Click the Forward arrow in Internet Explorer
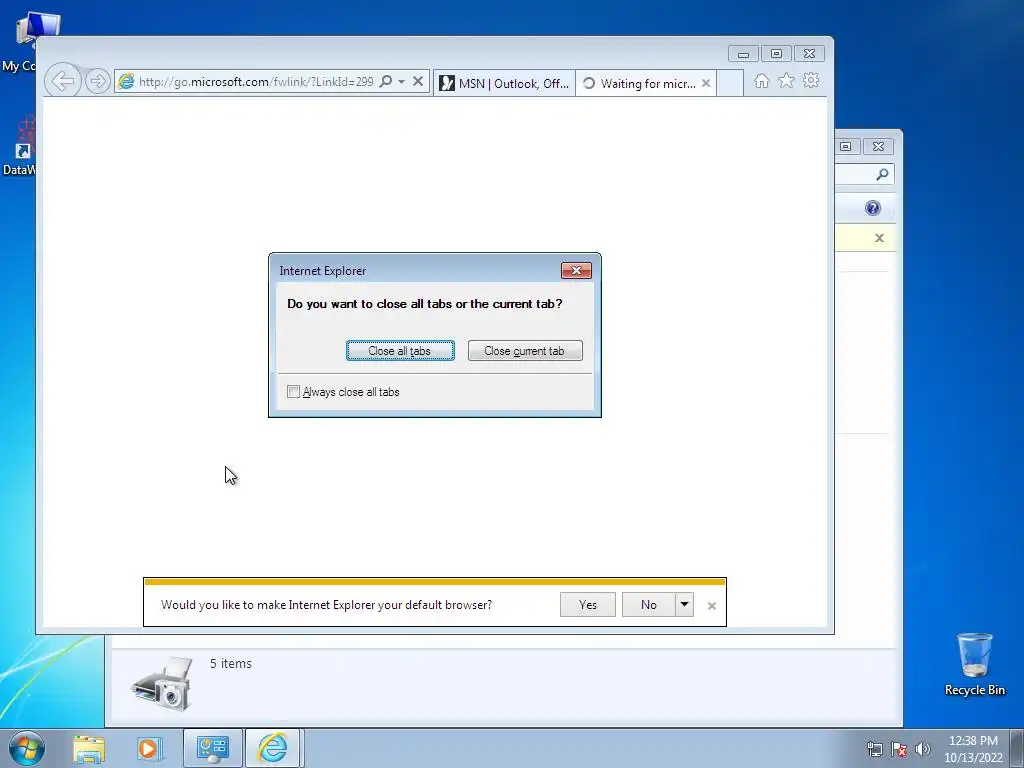This screenshot has height=768, width=1024. (98, 82)
